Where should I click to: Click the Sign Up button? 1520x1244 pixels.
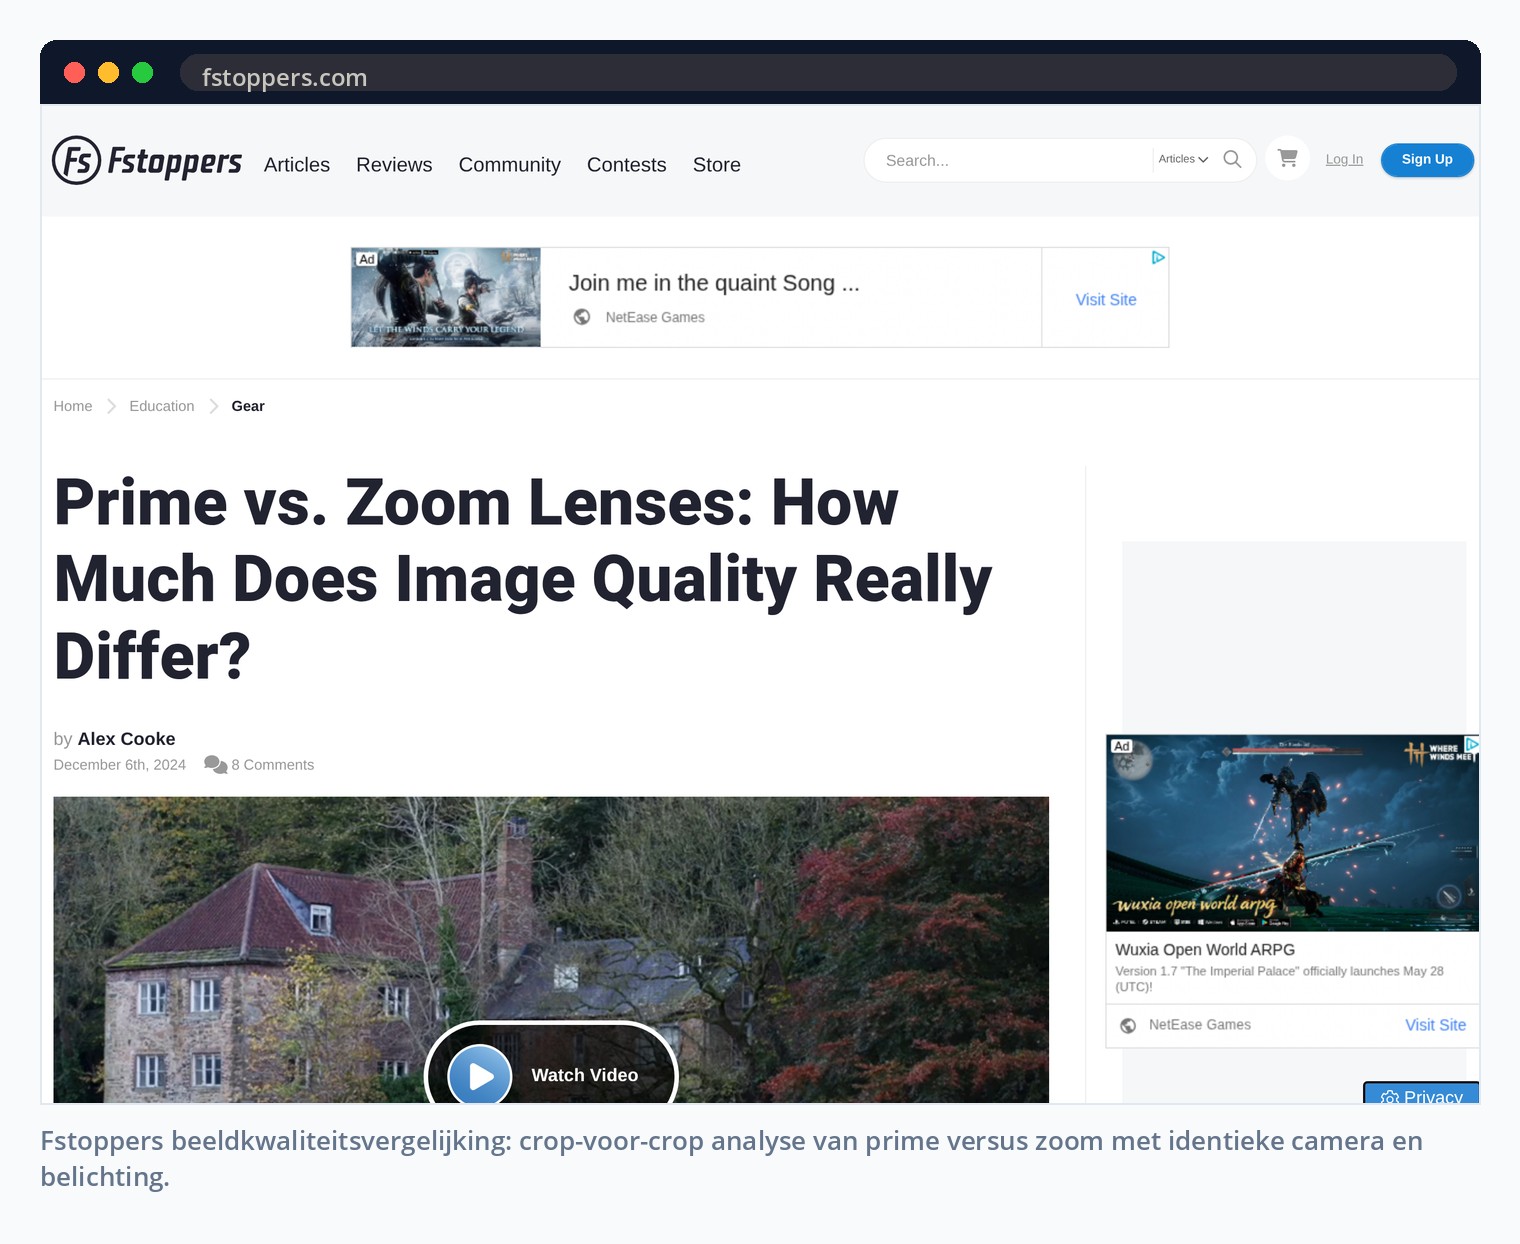coord(1427,159)
